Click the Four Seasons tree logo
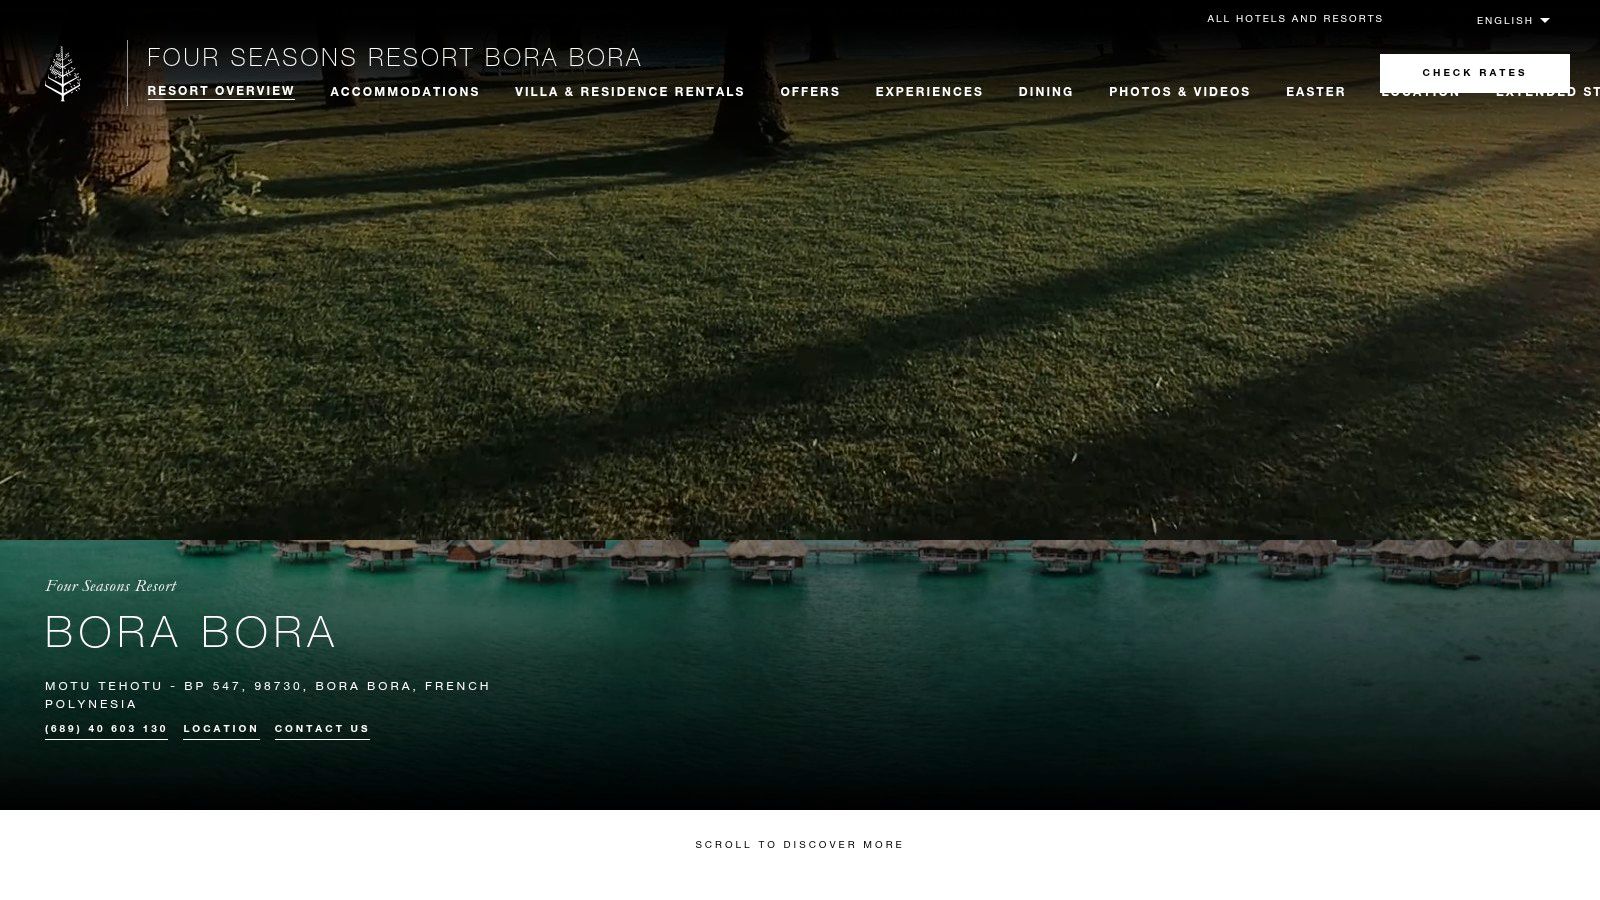 pyautogui.click(x=63, y=73)
